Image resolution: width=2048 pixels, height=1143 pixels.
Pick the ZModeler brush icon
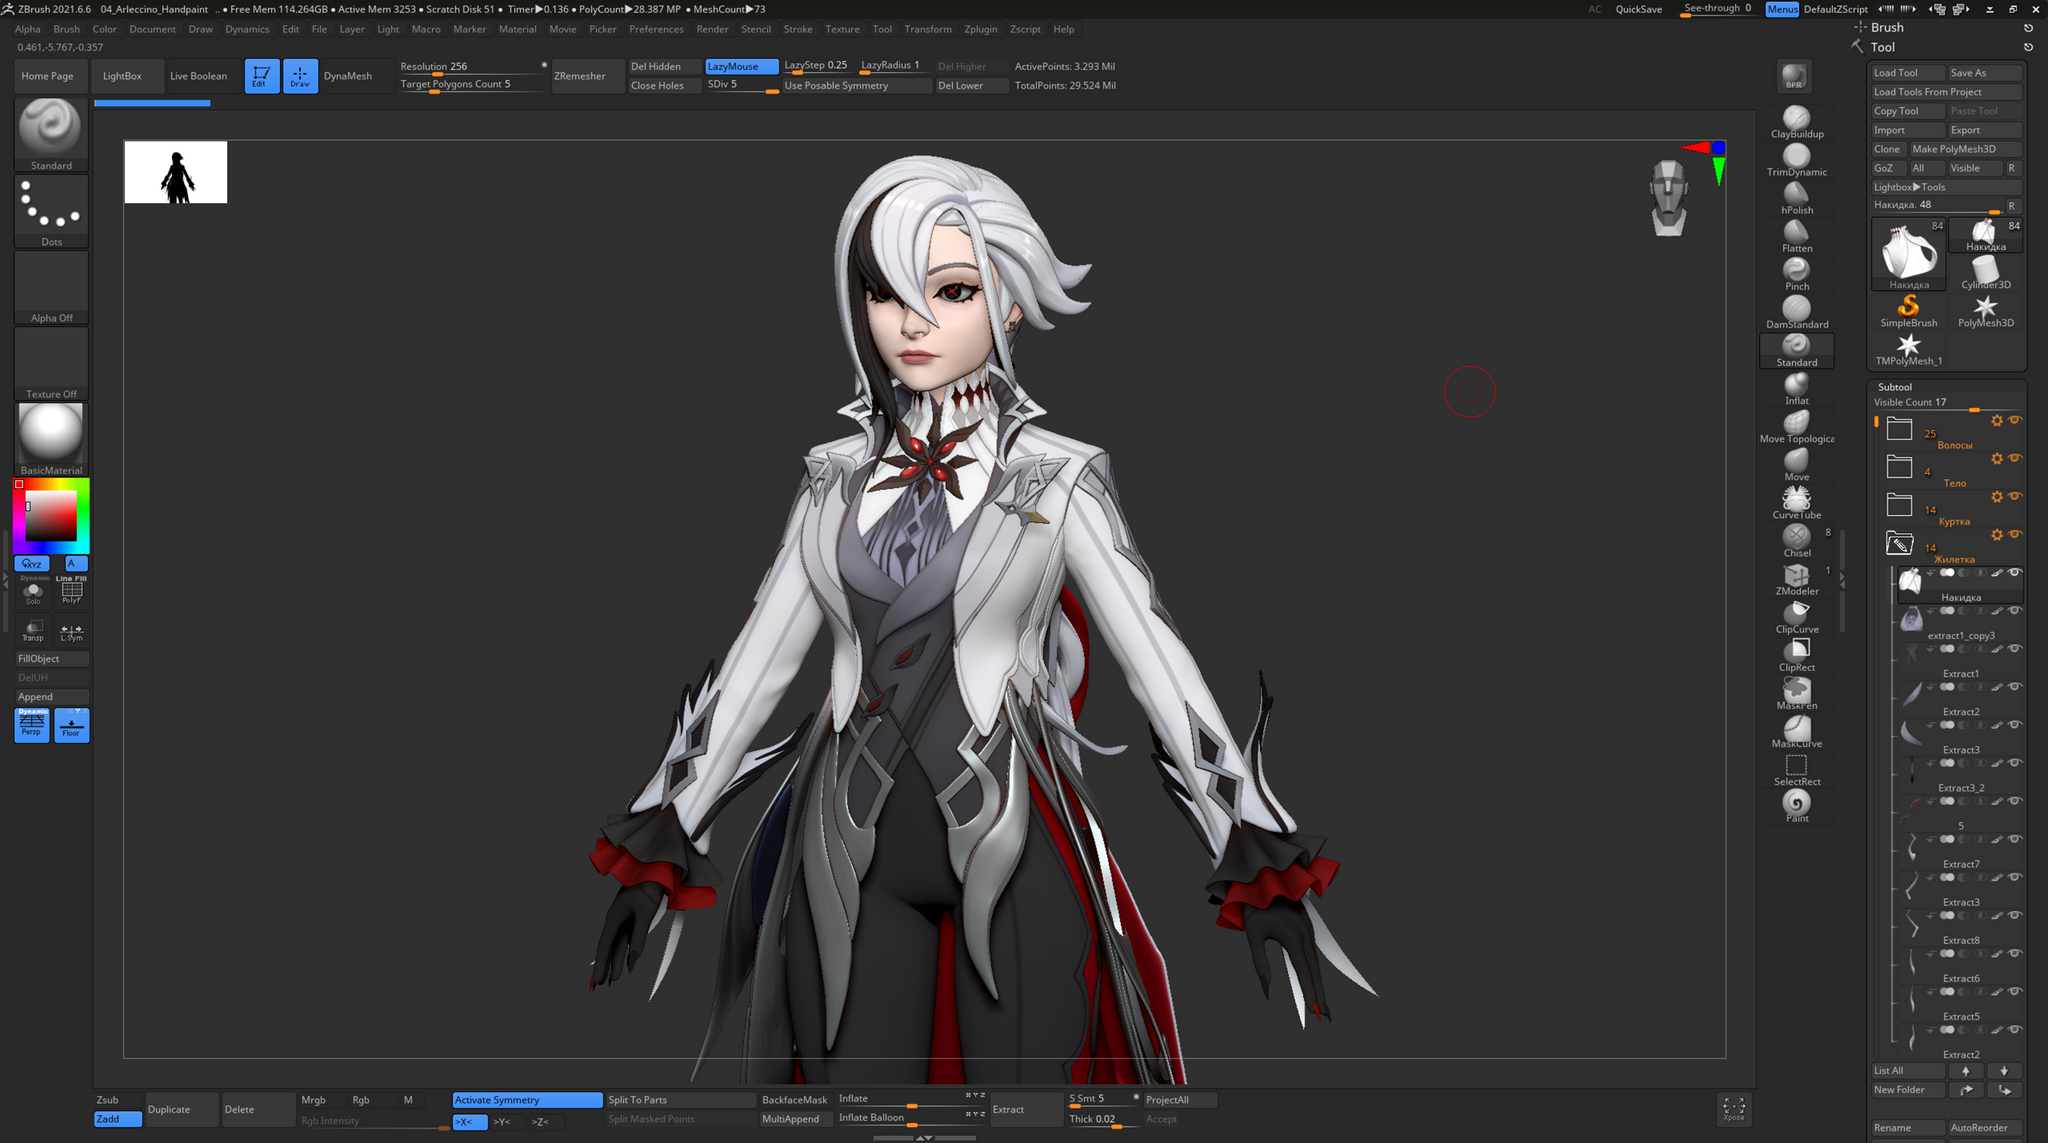click(1796, 576)
